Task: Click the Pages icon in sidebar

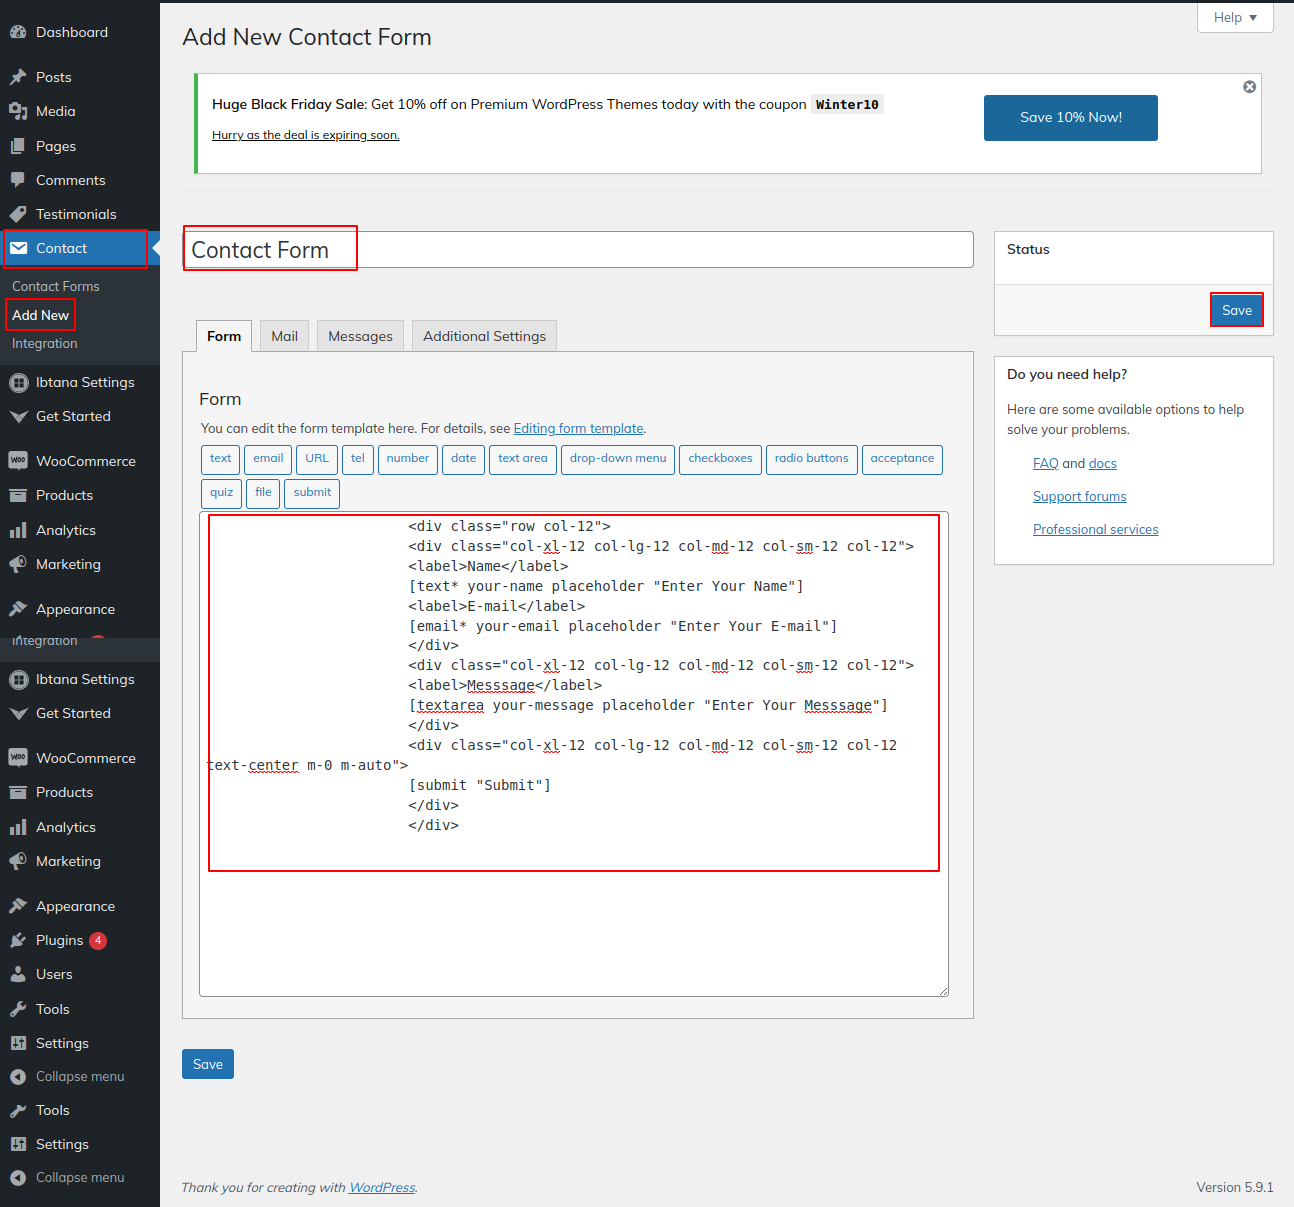Action: pyautogui.click(x=18, y=146)
